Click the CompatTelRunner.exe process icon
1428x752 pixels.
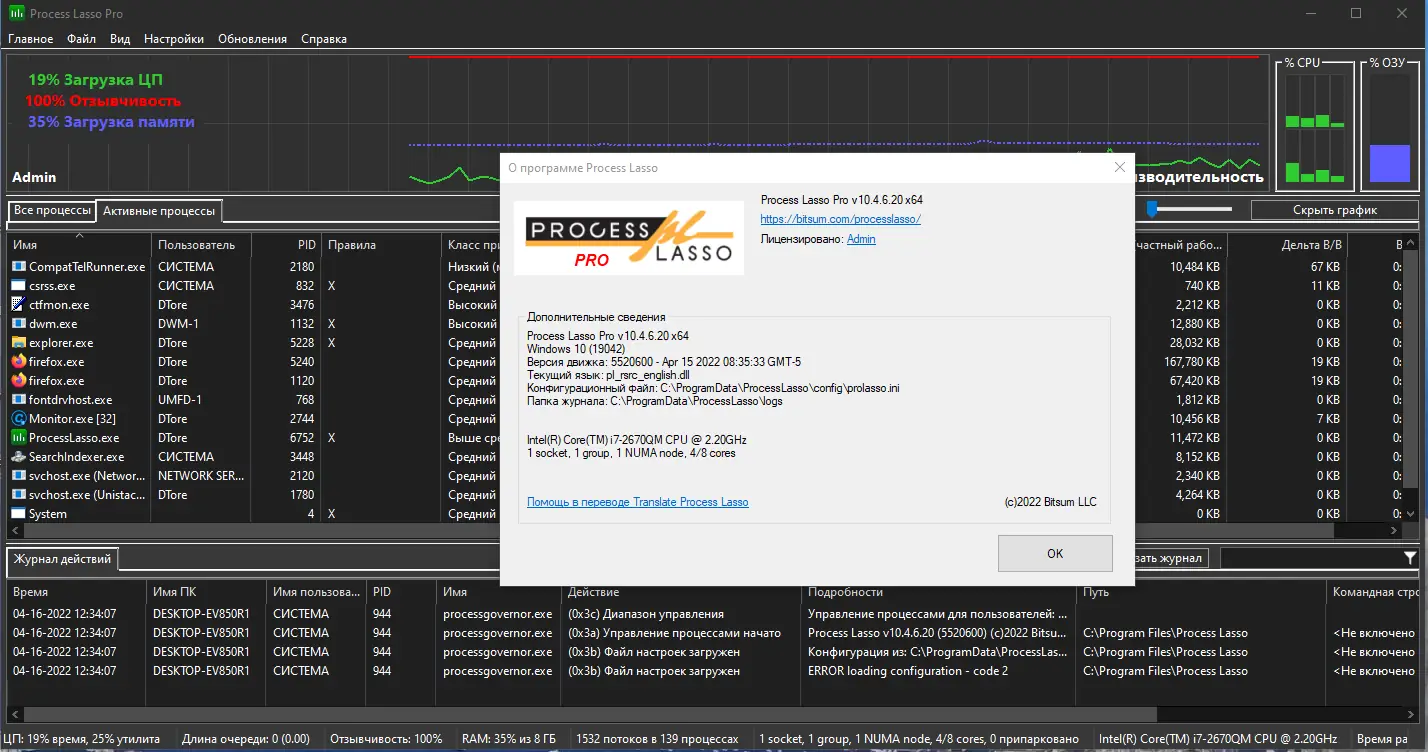[19, 267]
